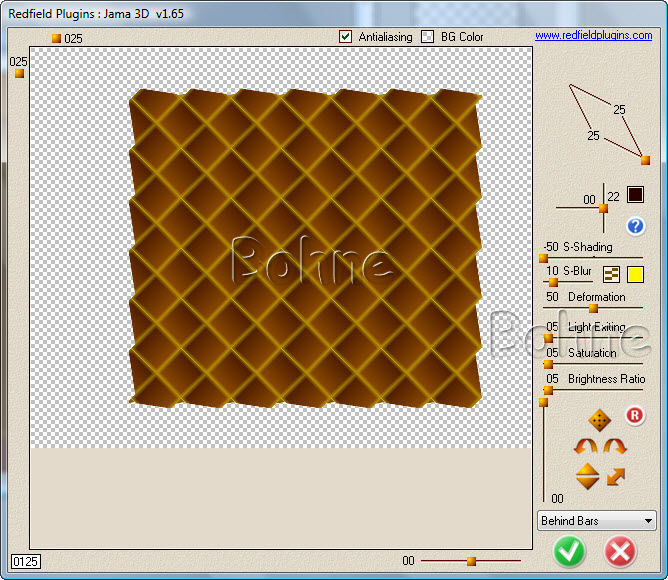
Task: Click the random dice icon
Action: pos(599,420)
